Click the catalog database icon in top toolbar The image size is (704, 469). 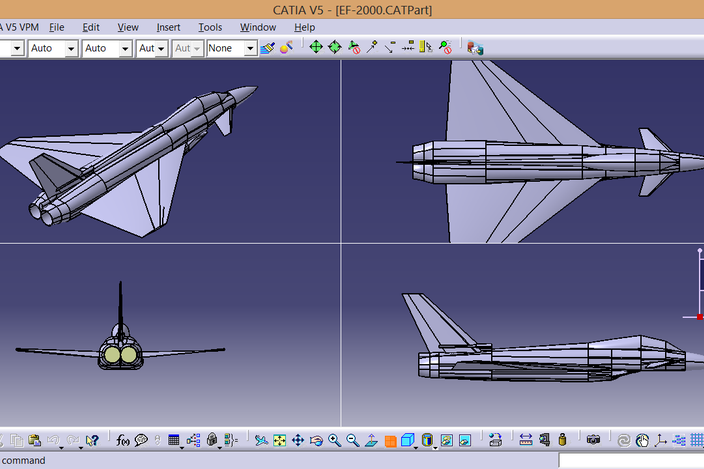click(x=475, y=48)
